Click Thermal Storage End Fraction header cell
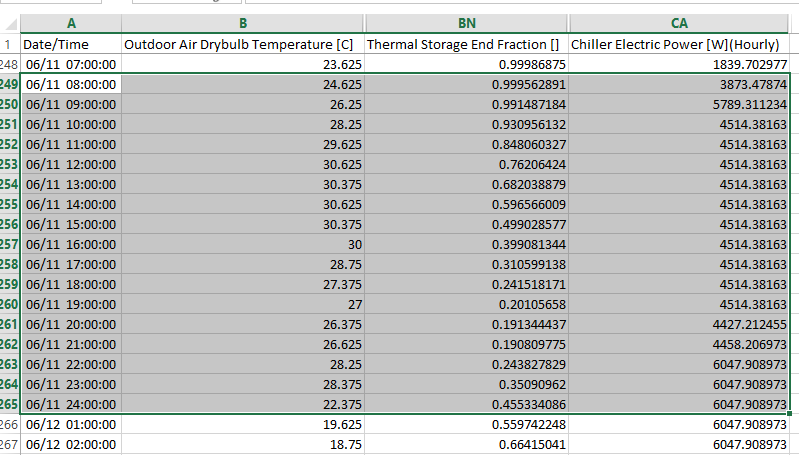Viewport: 799px width, 455px height. pyautogui.click(x=467, y=44)
